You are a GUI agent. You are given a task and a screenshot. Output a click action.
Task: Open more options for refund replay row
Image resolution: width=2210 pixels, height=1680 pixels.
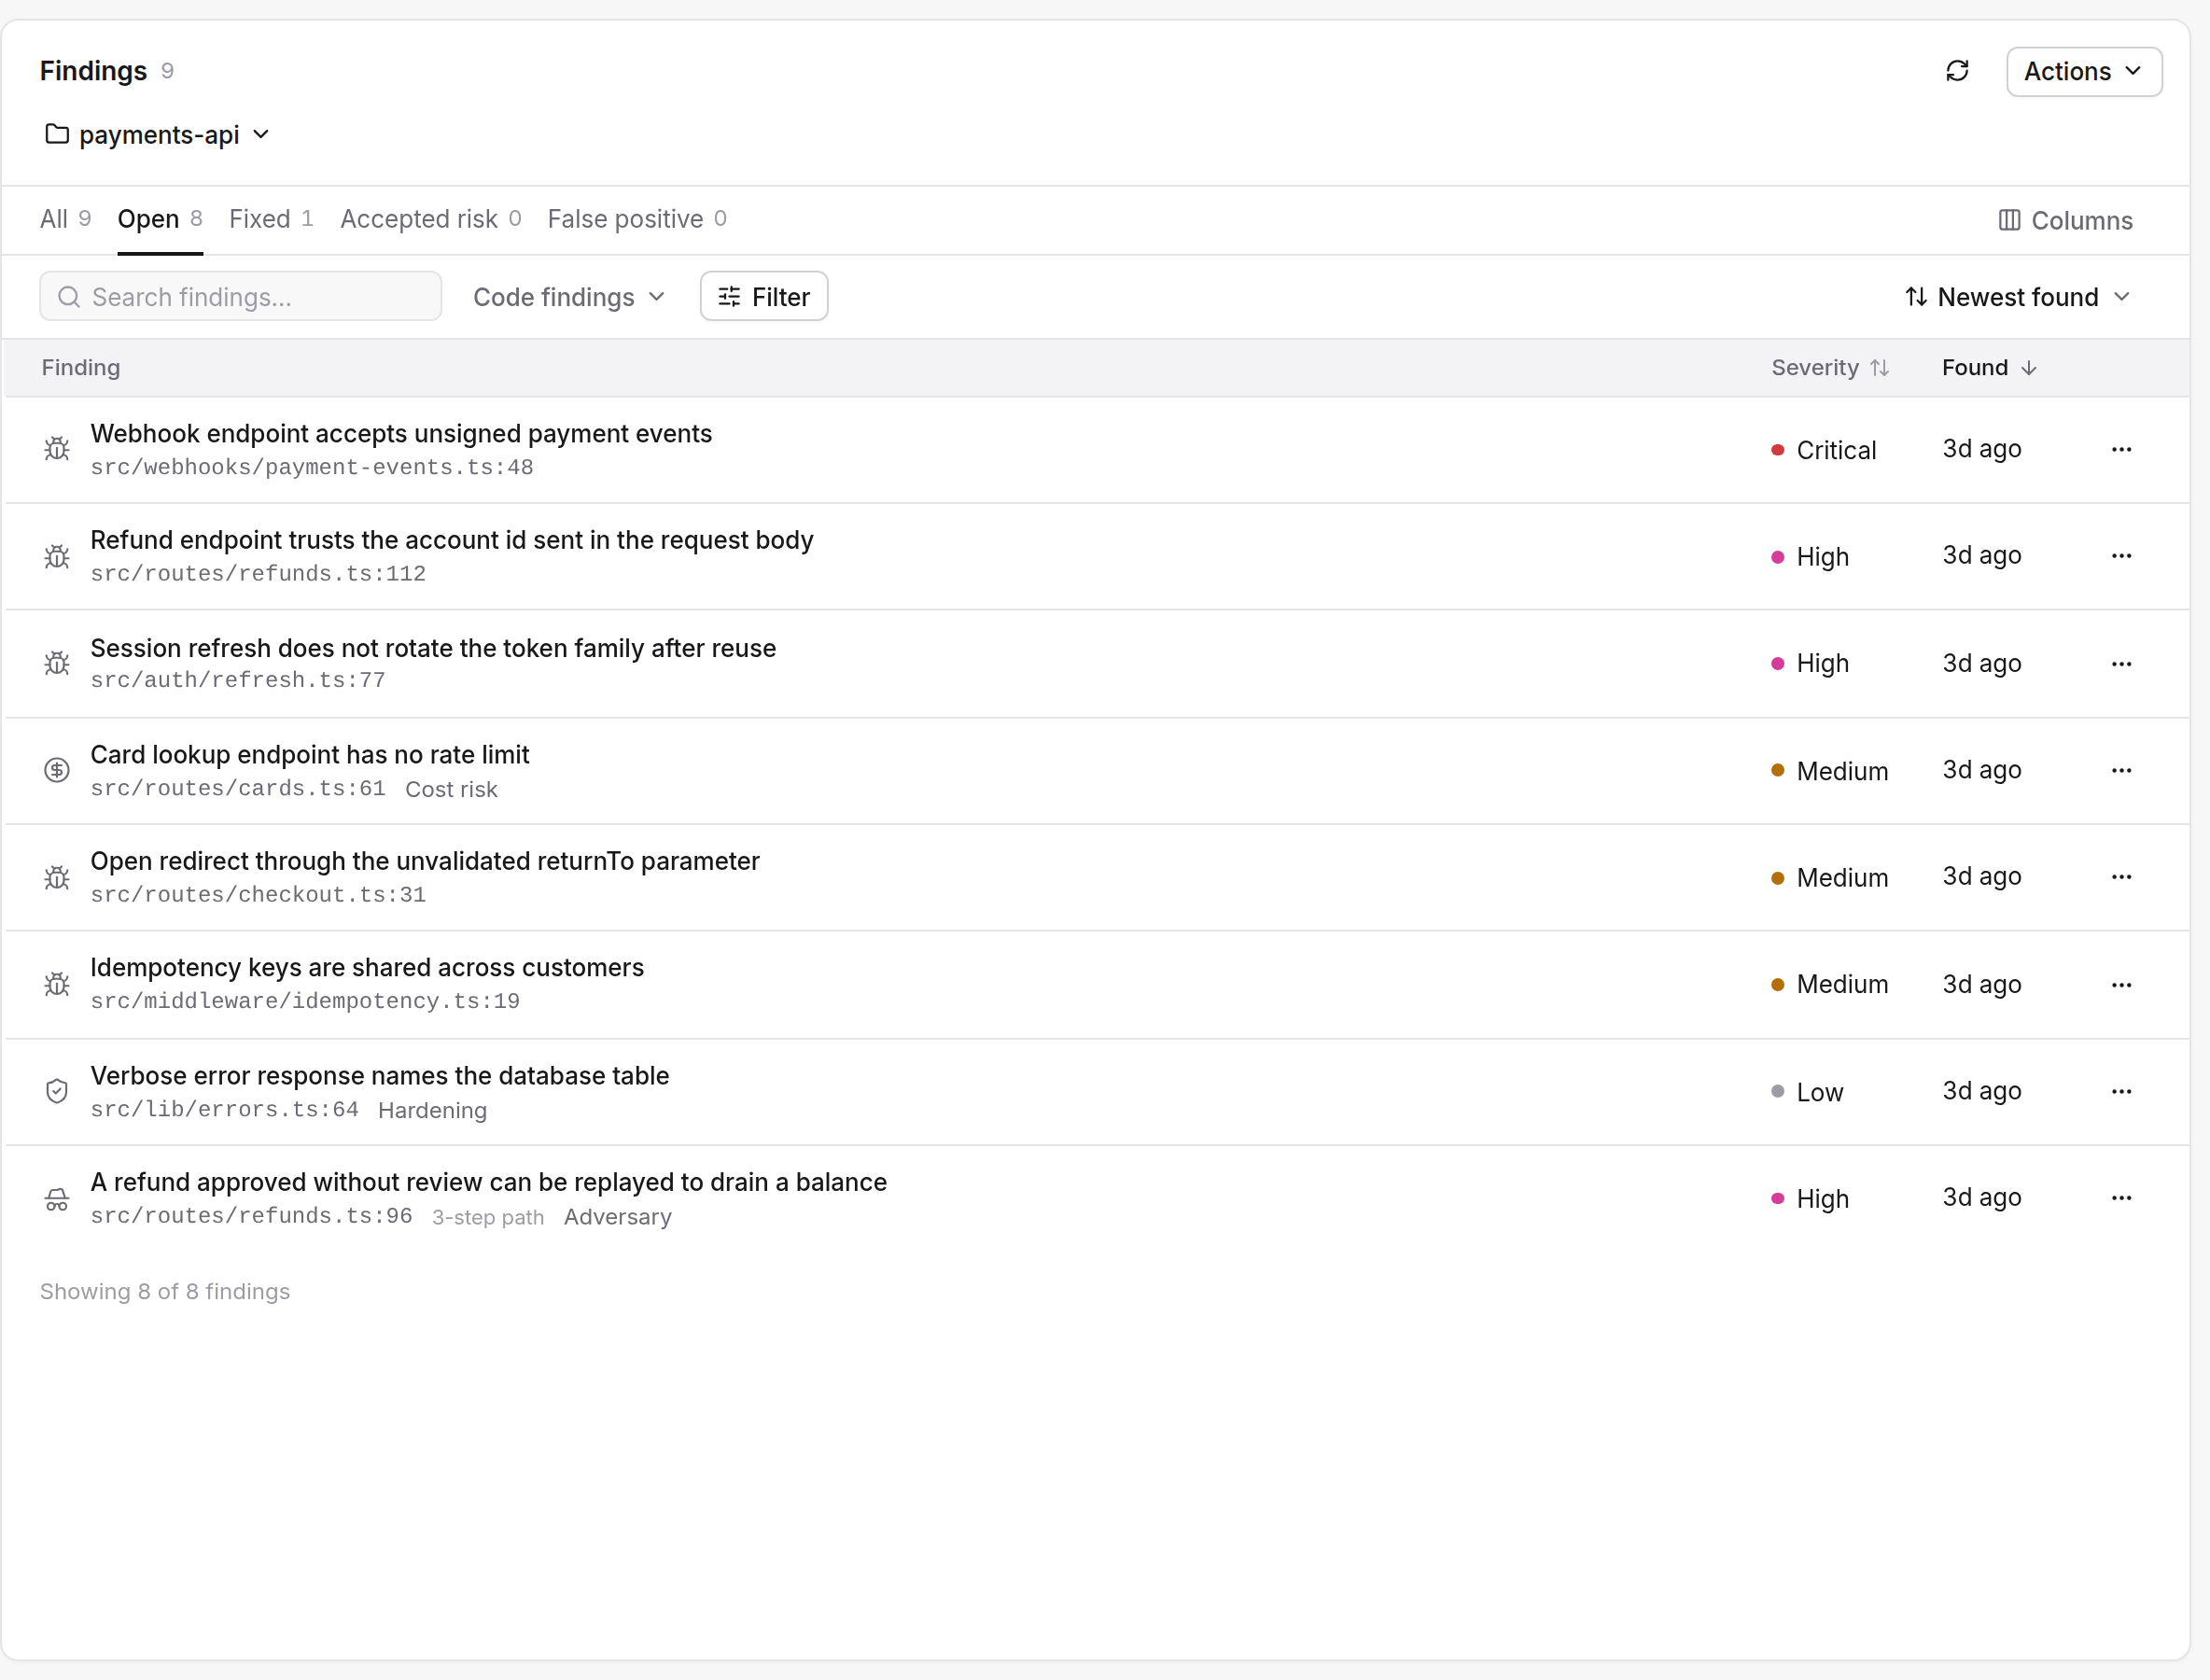tap(2121, 1198)
